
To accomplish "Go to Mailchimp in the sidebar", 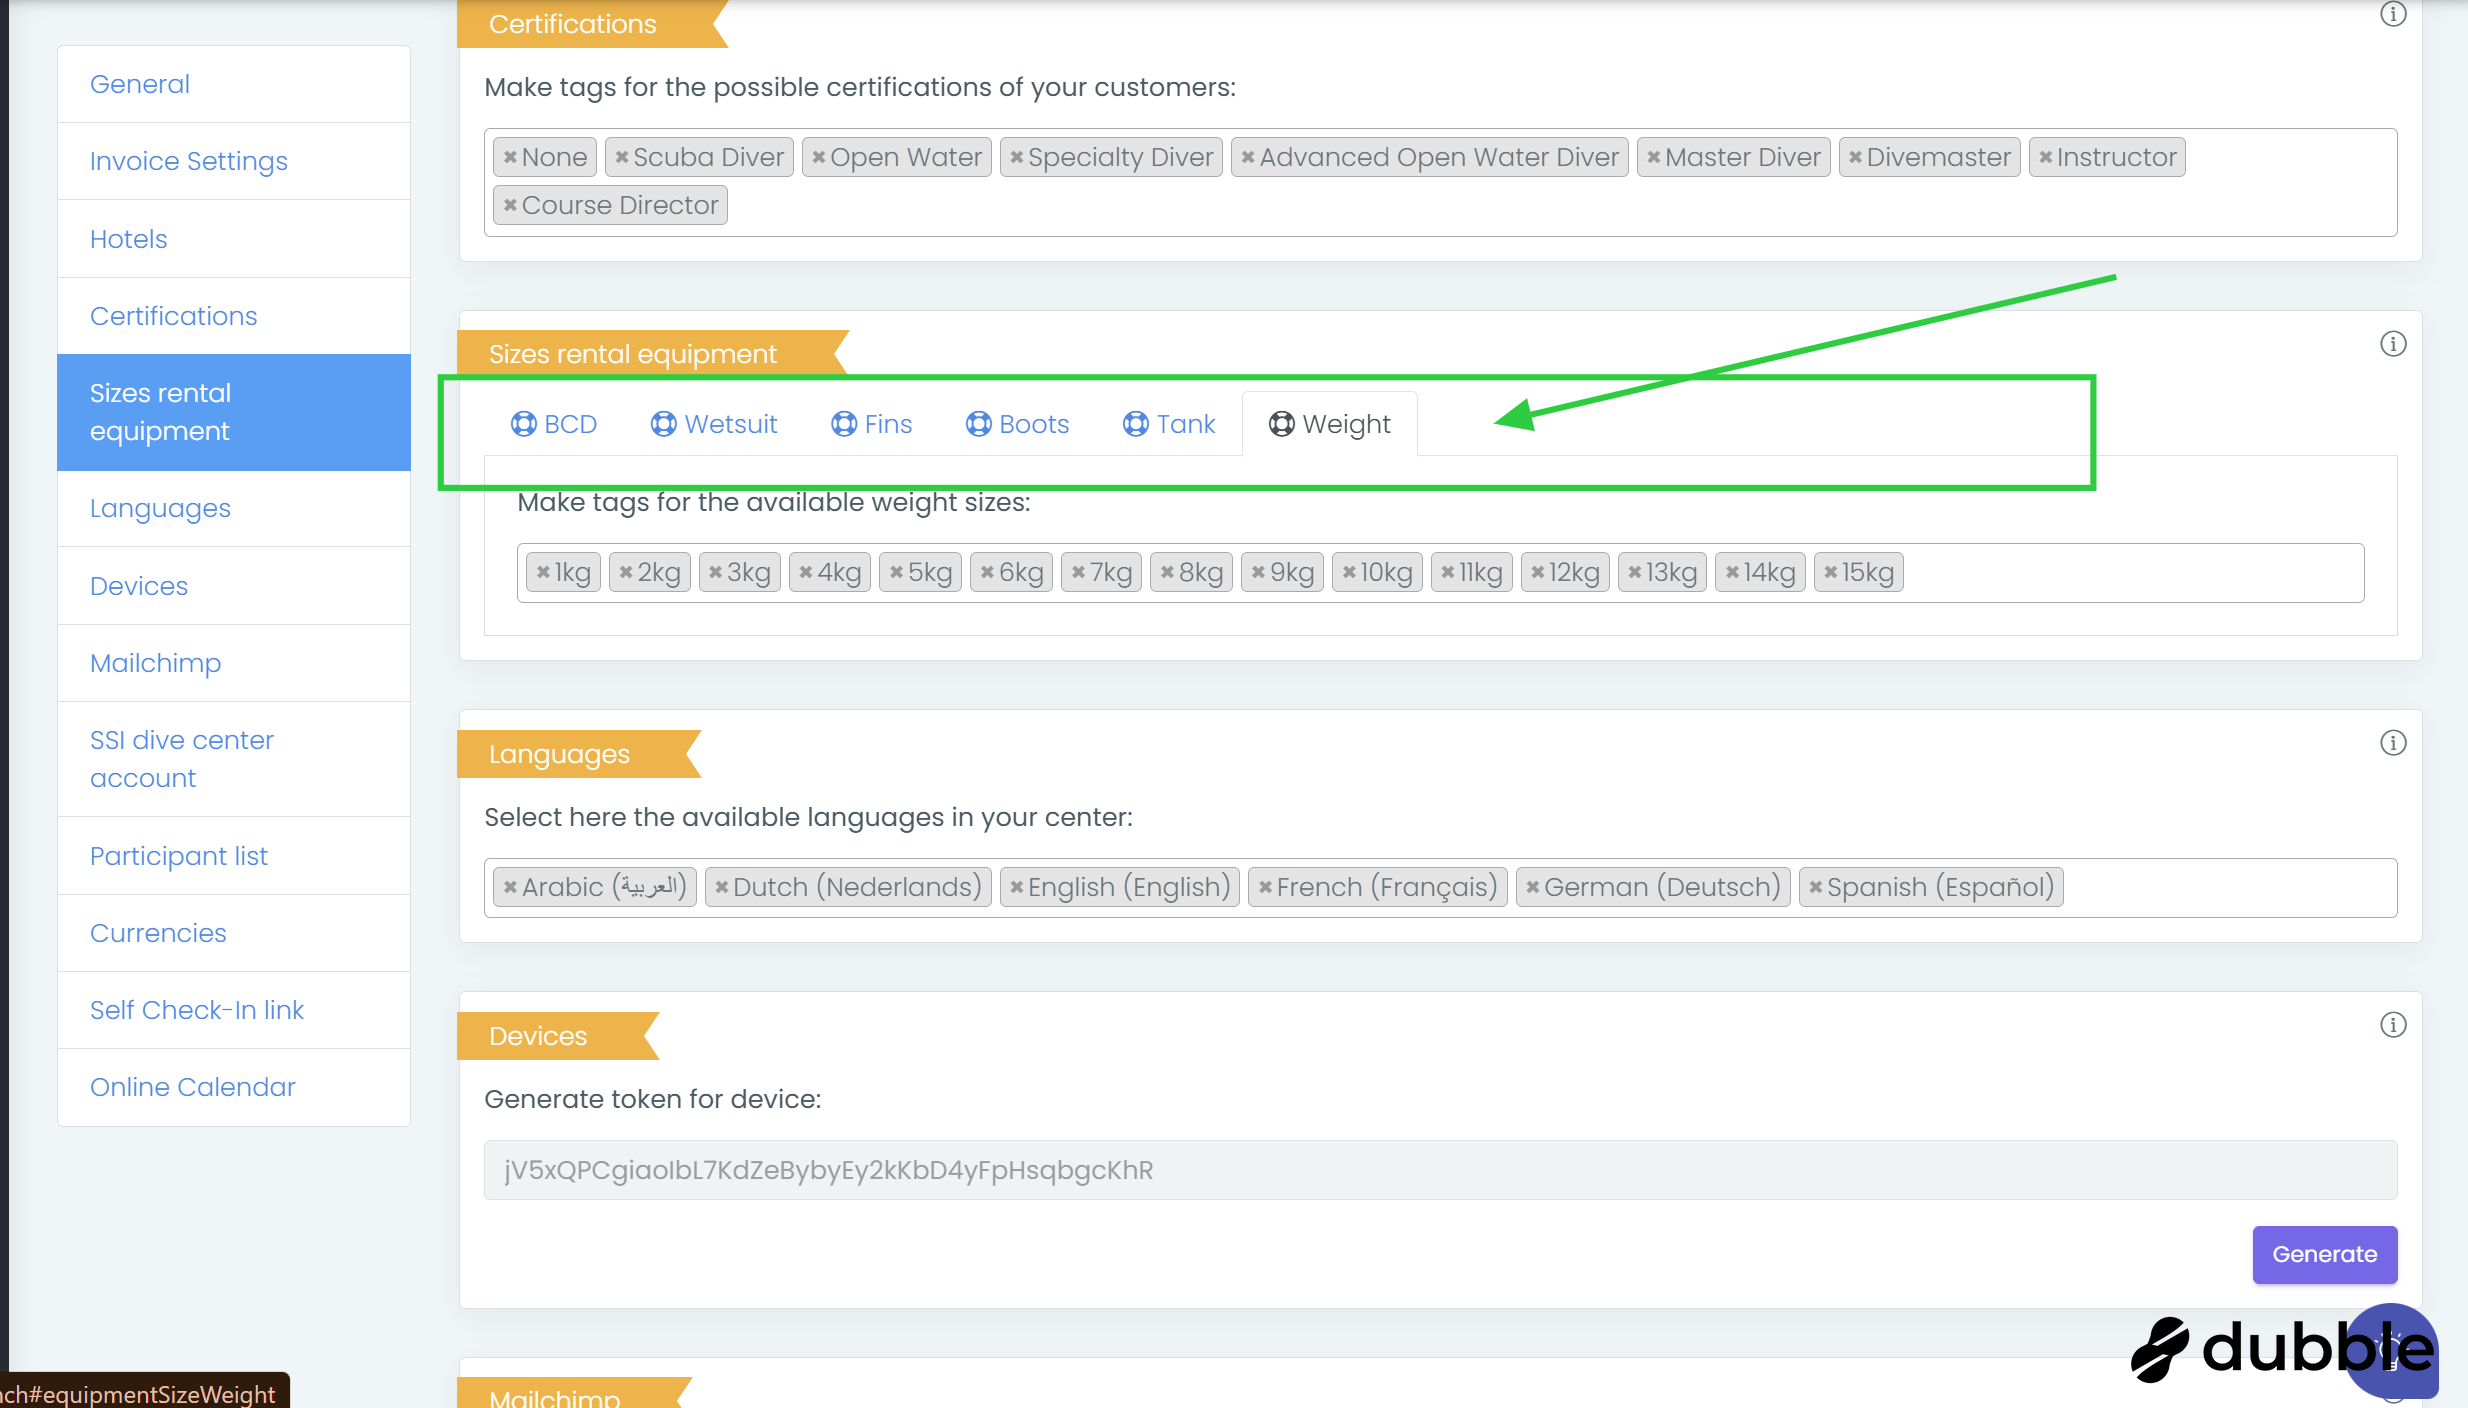I will click(x=155, y=664).
